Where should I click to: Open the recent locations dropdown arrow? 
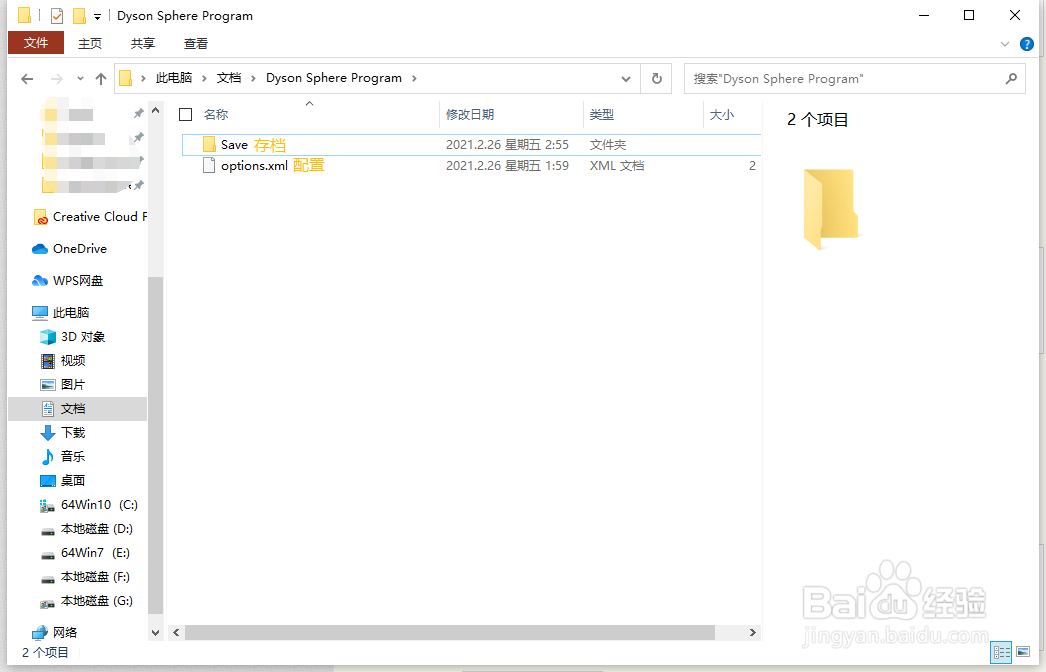80,79
